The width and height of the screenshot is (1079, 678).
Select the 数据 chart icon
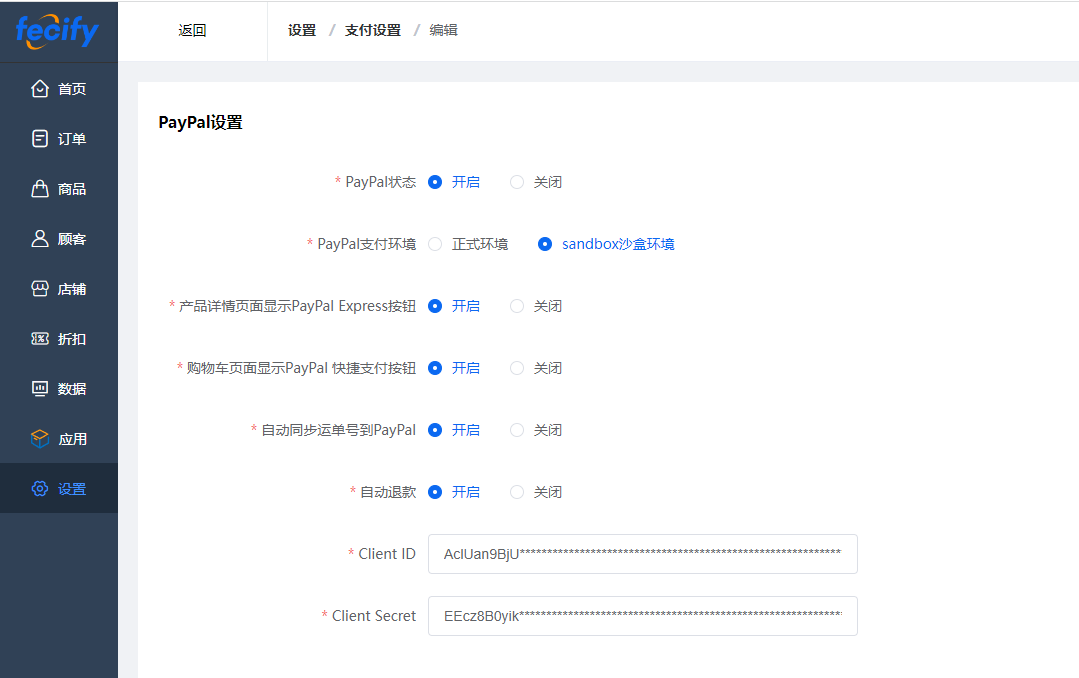click(x=40, y=389)
